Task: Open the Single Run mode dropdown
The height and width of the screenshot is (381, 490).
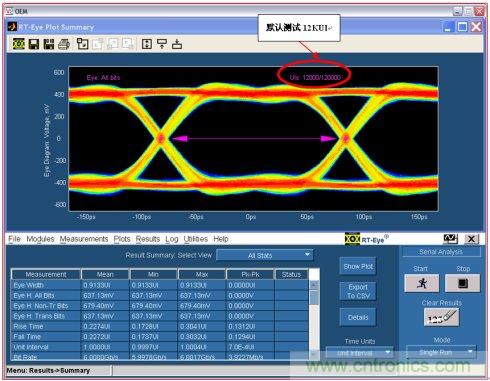Action: pyautogui.click(x=442, y=352)
